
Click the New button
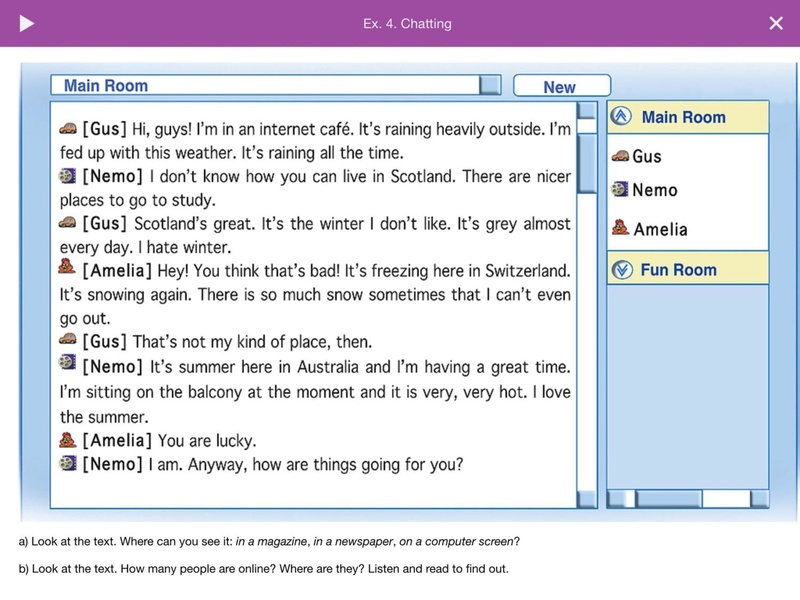click(560, 87)
